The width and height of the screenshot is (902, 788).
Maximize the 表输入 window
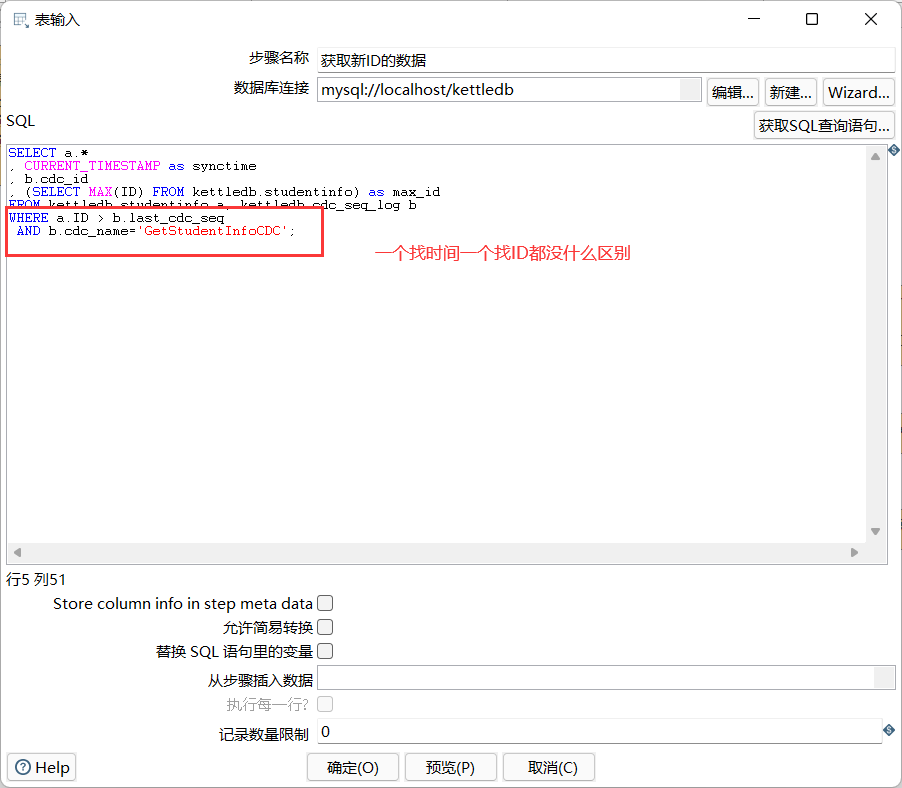click(x=812, y=19)
